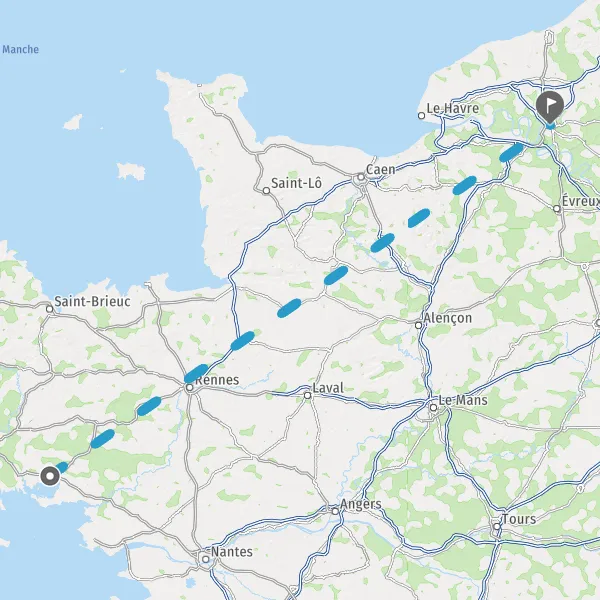Click the Le Havre label text
Screen dimensions: 600x600
pos(453,108)
